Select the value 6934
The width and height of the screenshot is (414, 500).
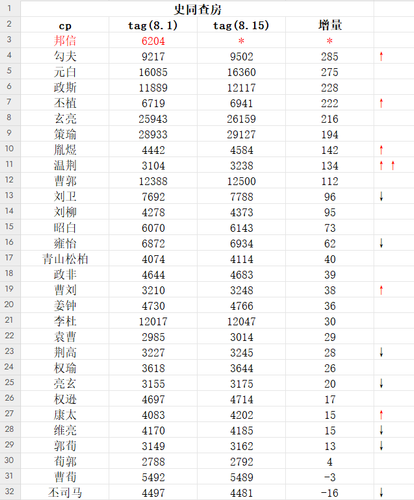coord(241,243)
